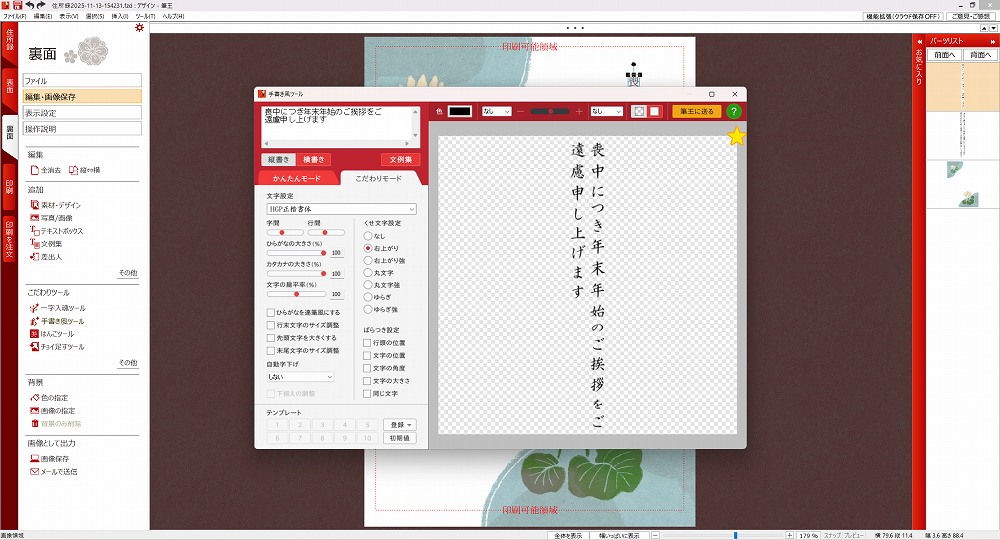Open the 登録 template dropdown button
The width and height of the screenshot is (1000, 540).
[x=400, y=425]
